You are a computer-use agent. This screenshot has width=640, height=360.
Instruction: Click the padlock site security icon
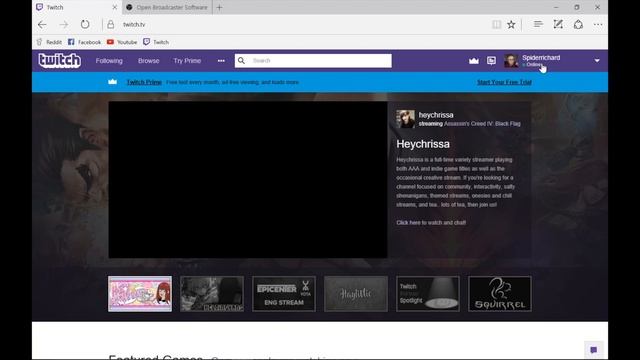pyautogui.click(x=111, y=24)
